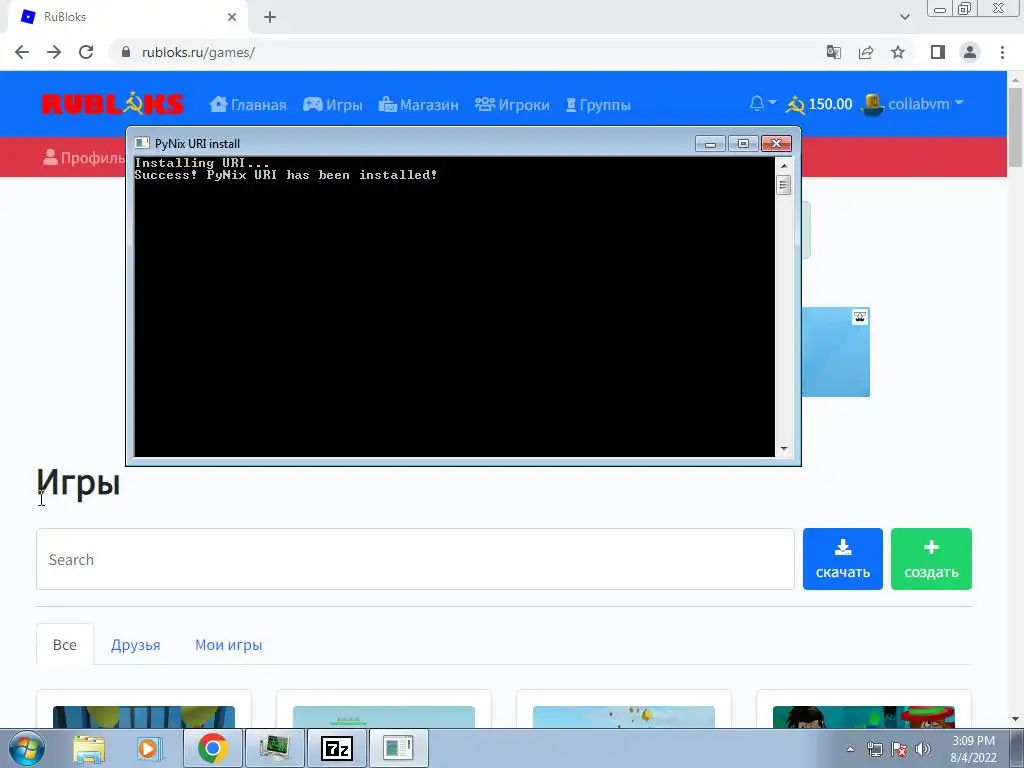Open the Профиль link in red bar
The image size is (1024, 768).
(84, 157)
